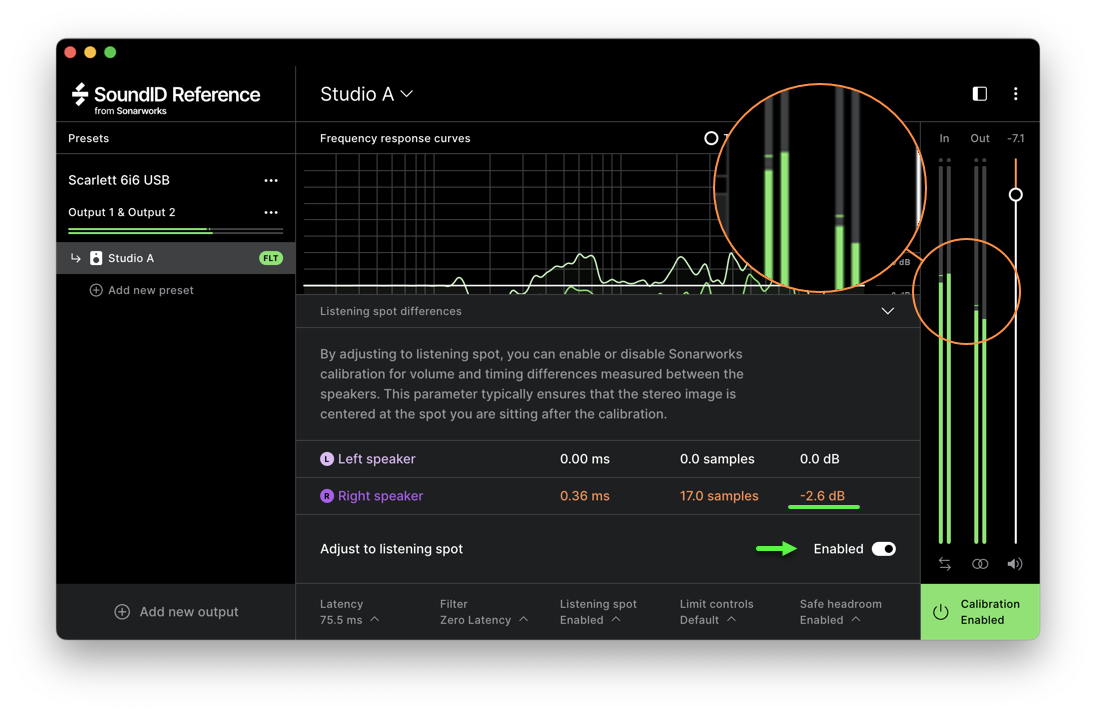Click the In meter label
Screen dimensions: 1098x713
[945, 139]
